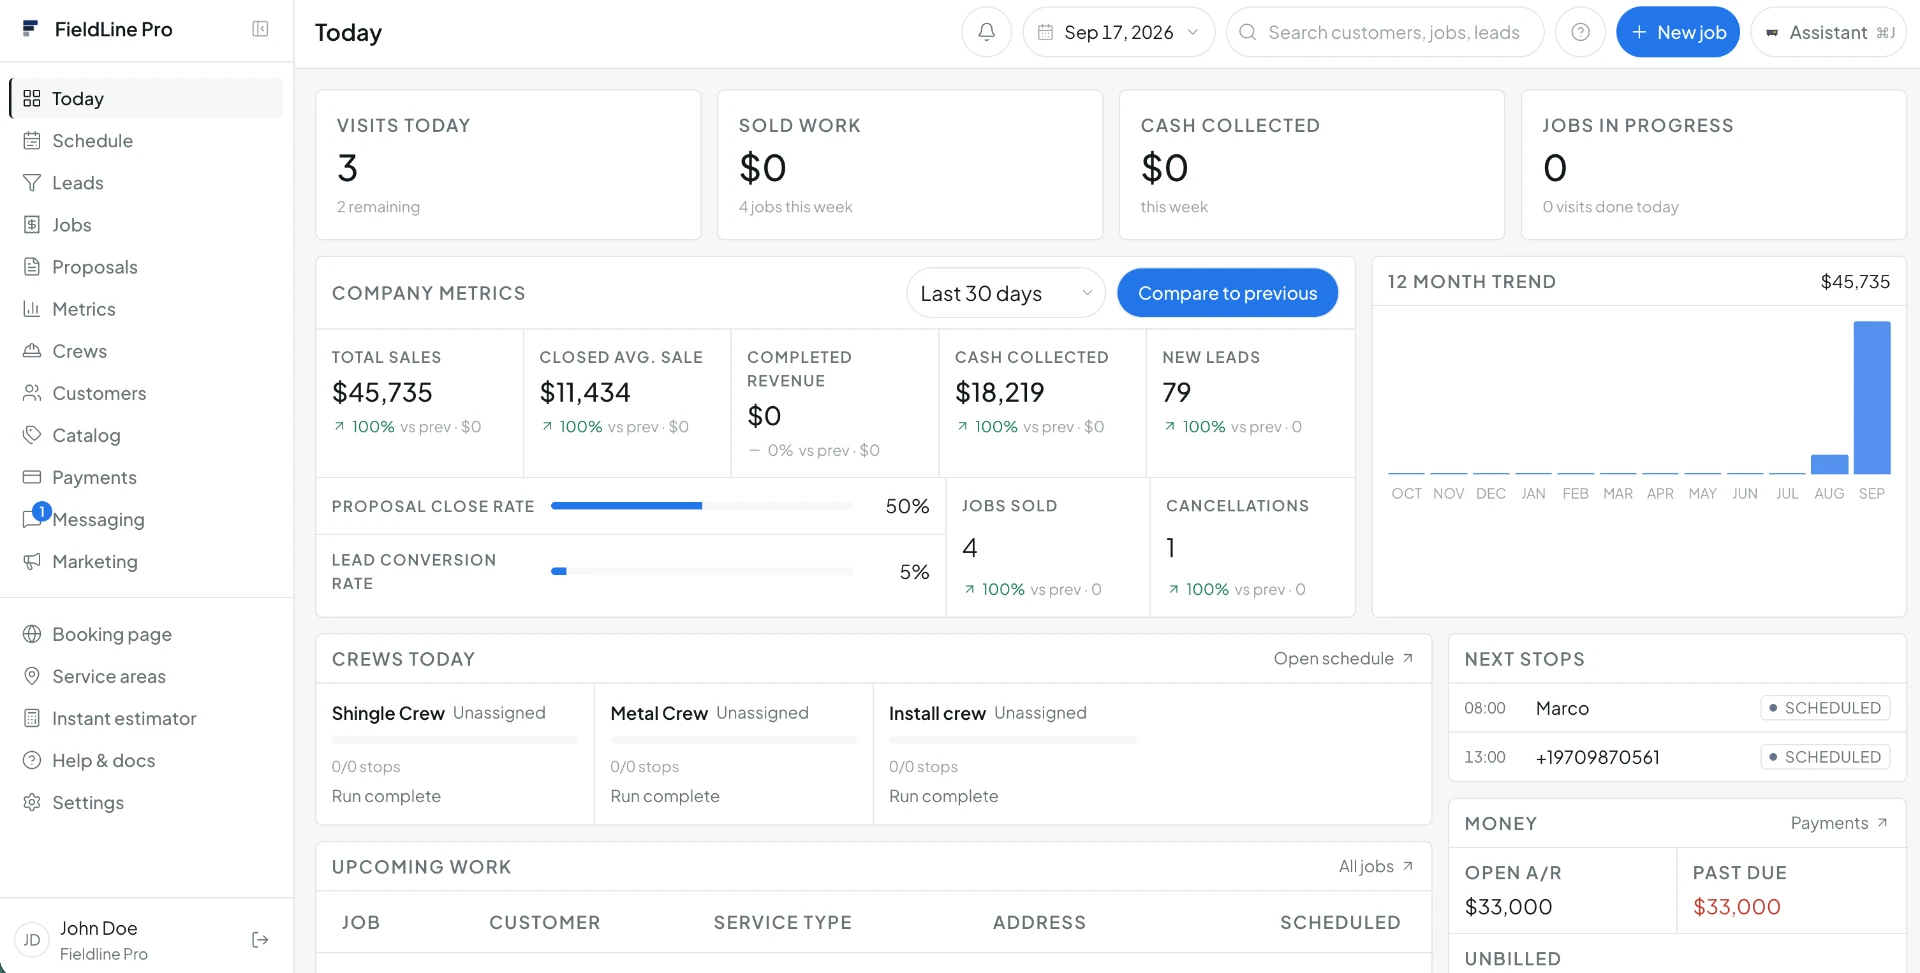
Task: Click the Proposals document icon
Action: pyautogui.click(x=32, y=266)
